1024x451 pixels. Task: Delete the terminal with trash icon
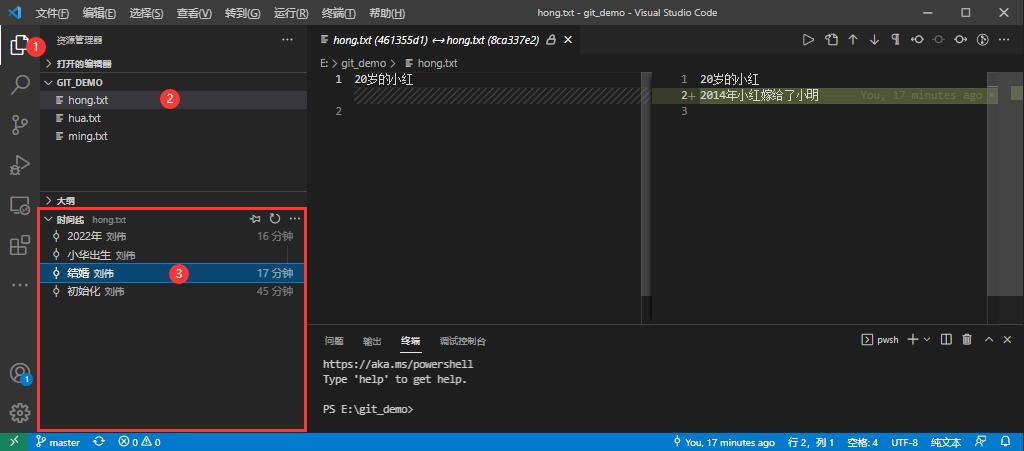(966, 340)
